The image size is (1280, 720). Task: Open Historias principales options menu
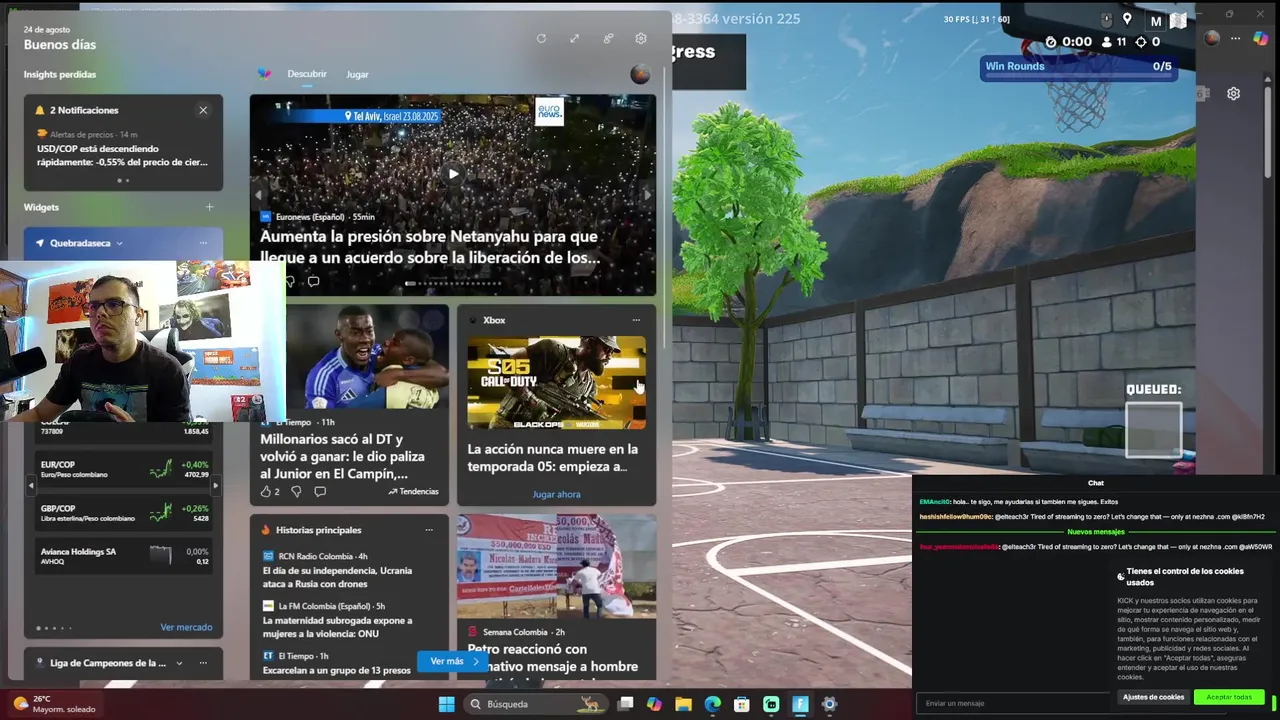click(429, 530)
